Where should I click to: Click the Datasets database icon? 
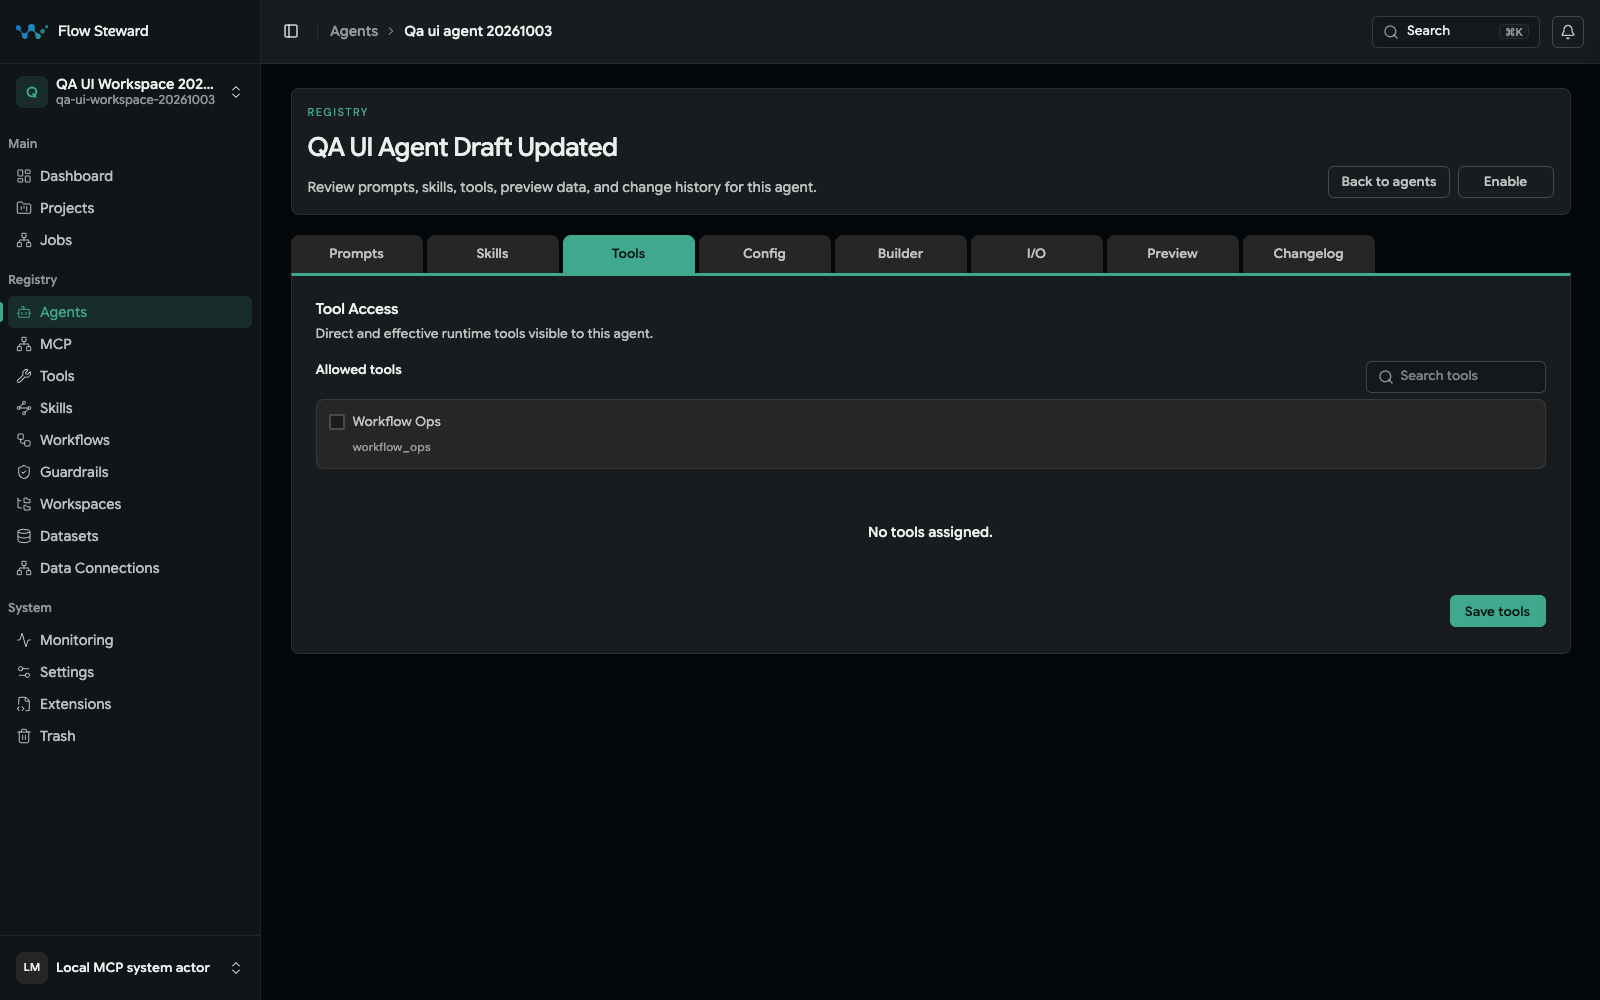pyautogui.click(x=24, y=536)
